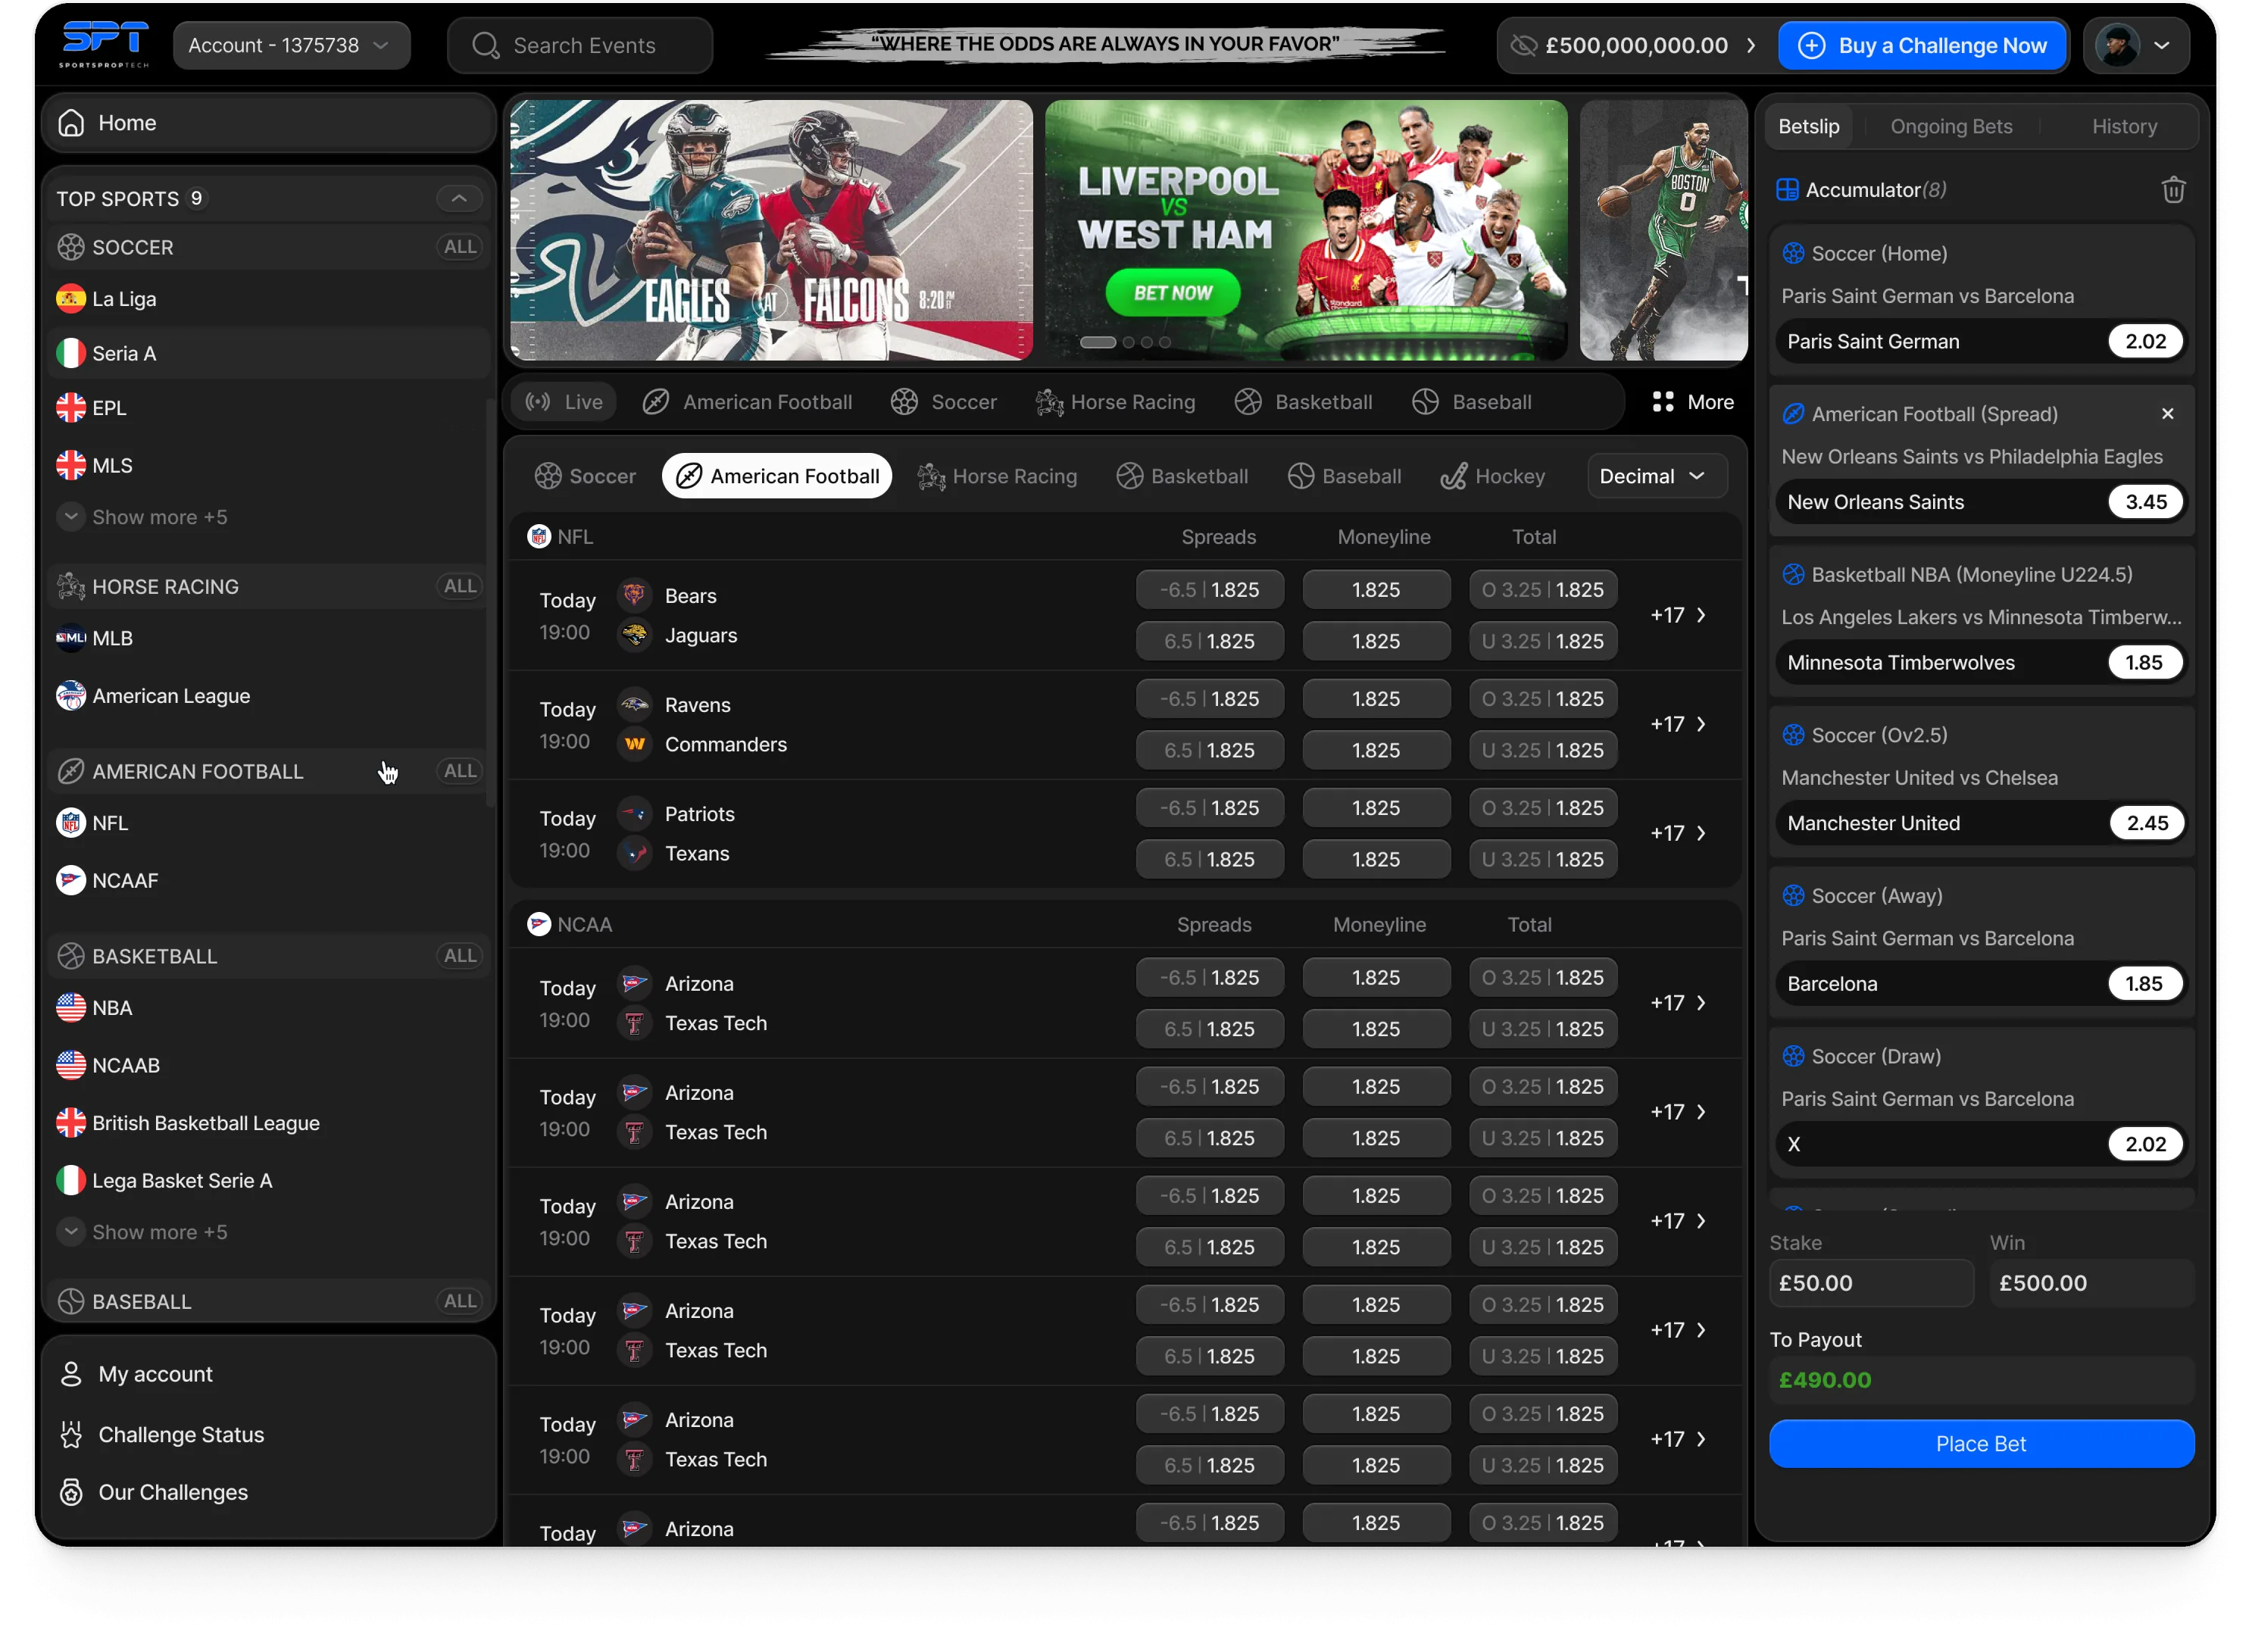Toggle balance visibility with the eye icon
The width and height of the screenshot is (2252, 1652).
point(1522,46)
